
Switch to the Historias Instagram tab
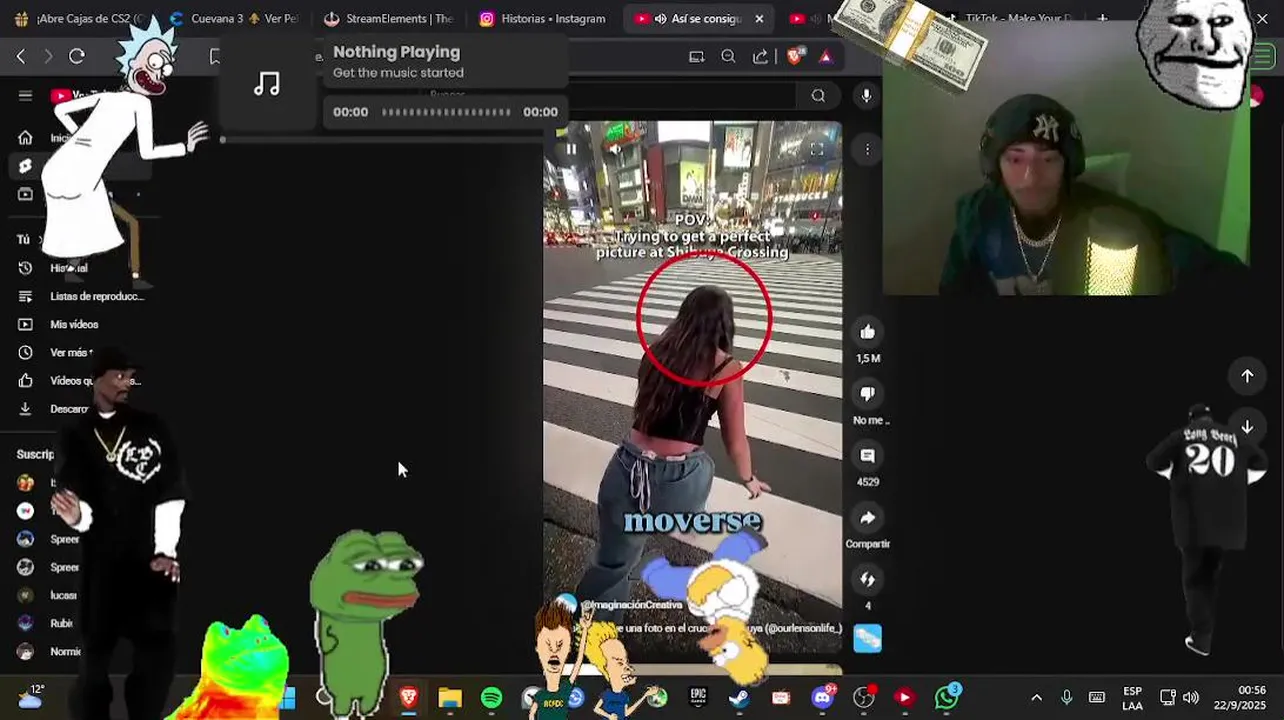click(x=542, y=18)
